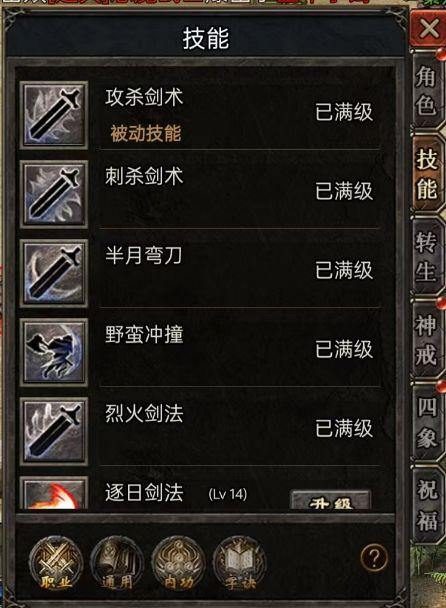Switch to the 祝福 blessing tab

click(426, 505)
